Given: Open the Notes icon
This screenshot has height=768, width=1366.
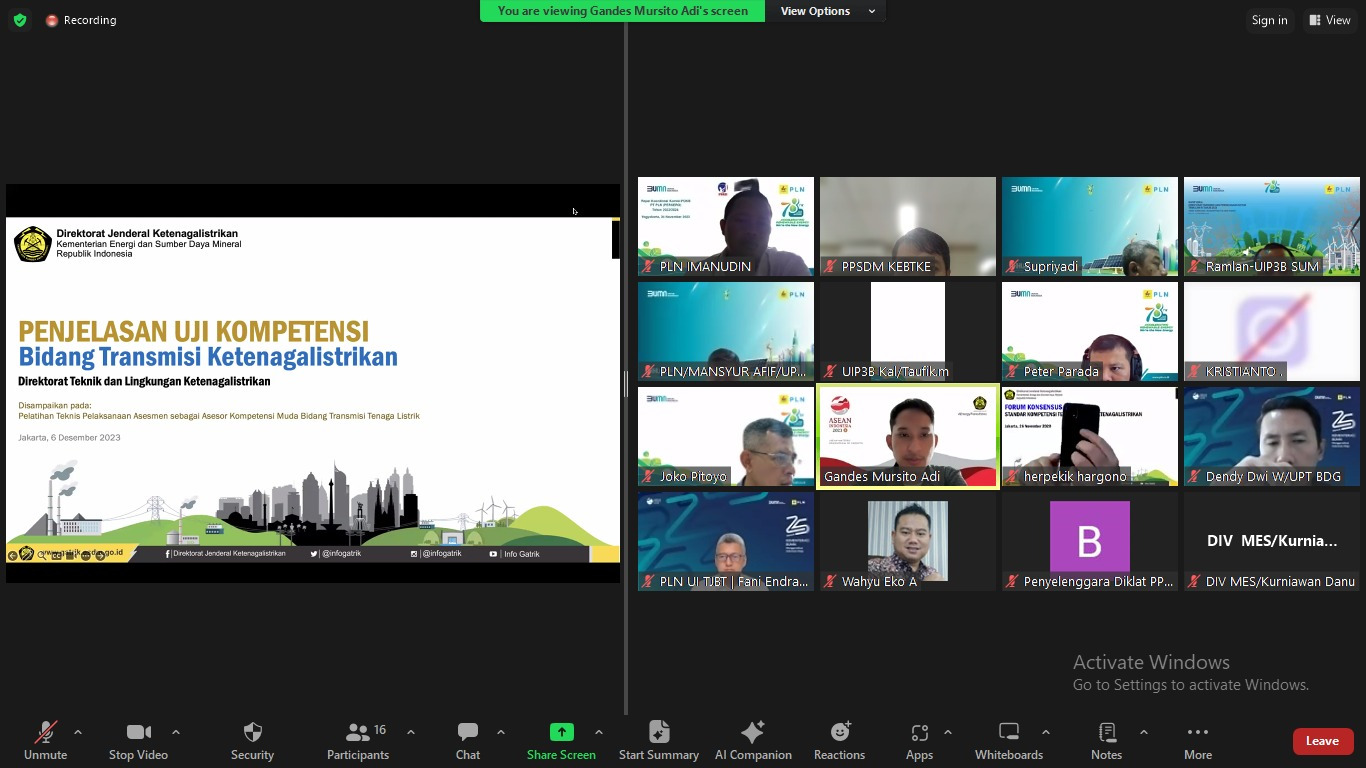Looking at the screenshot, I should coord(1106,732).
